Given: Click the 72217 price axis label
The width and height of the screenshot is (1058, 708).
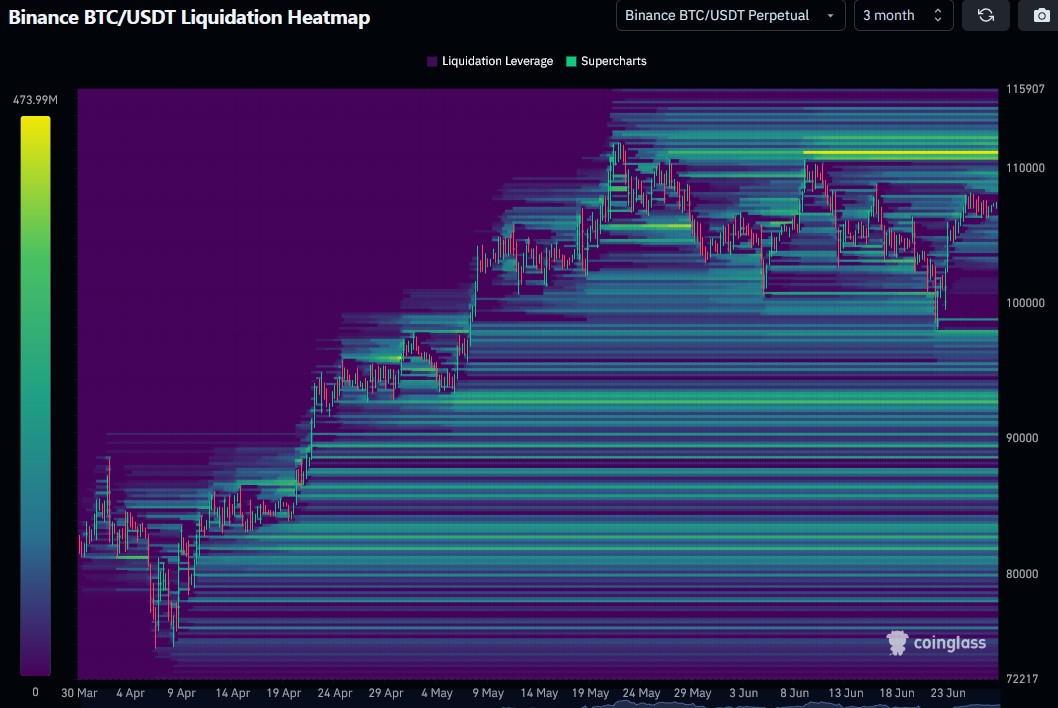Looking at the screenshot, I should (x=1022, y=679).
